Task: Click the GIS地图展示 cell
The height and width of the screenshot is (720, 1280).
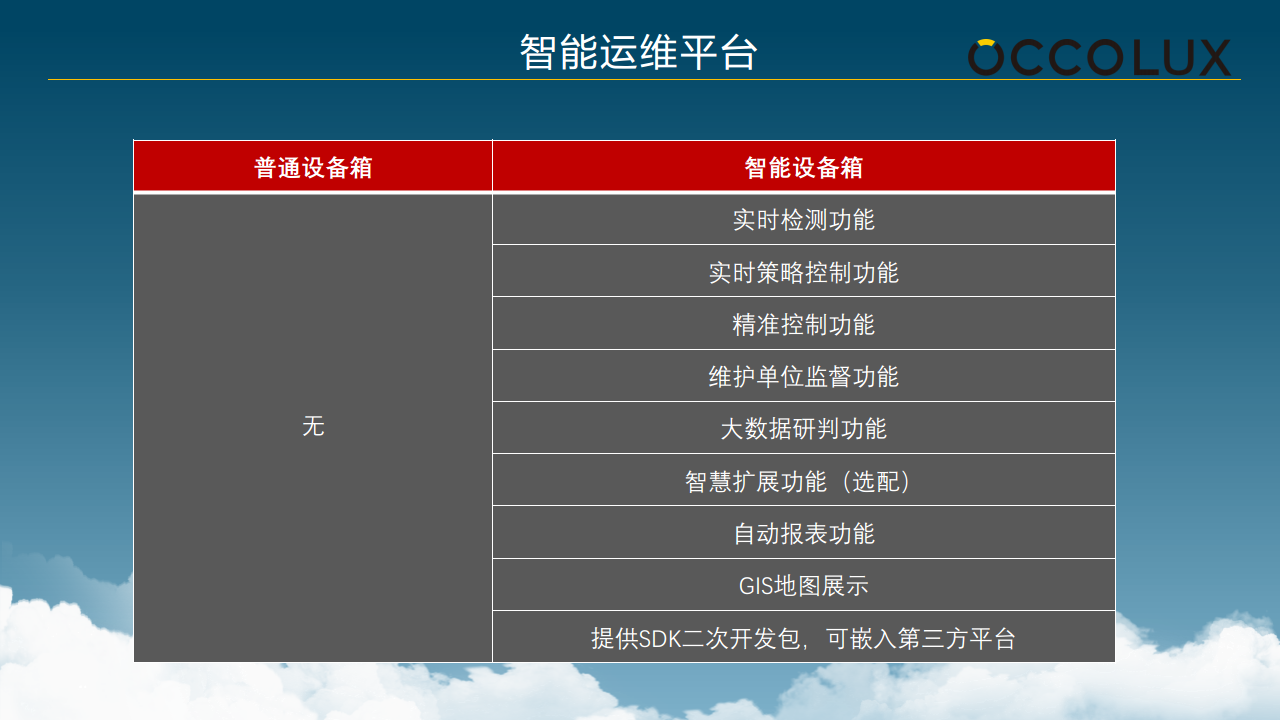Action: [804, 585]
